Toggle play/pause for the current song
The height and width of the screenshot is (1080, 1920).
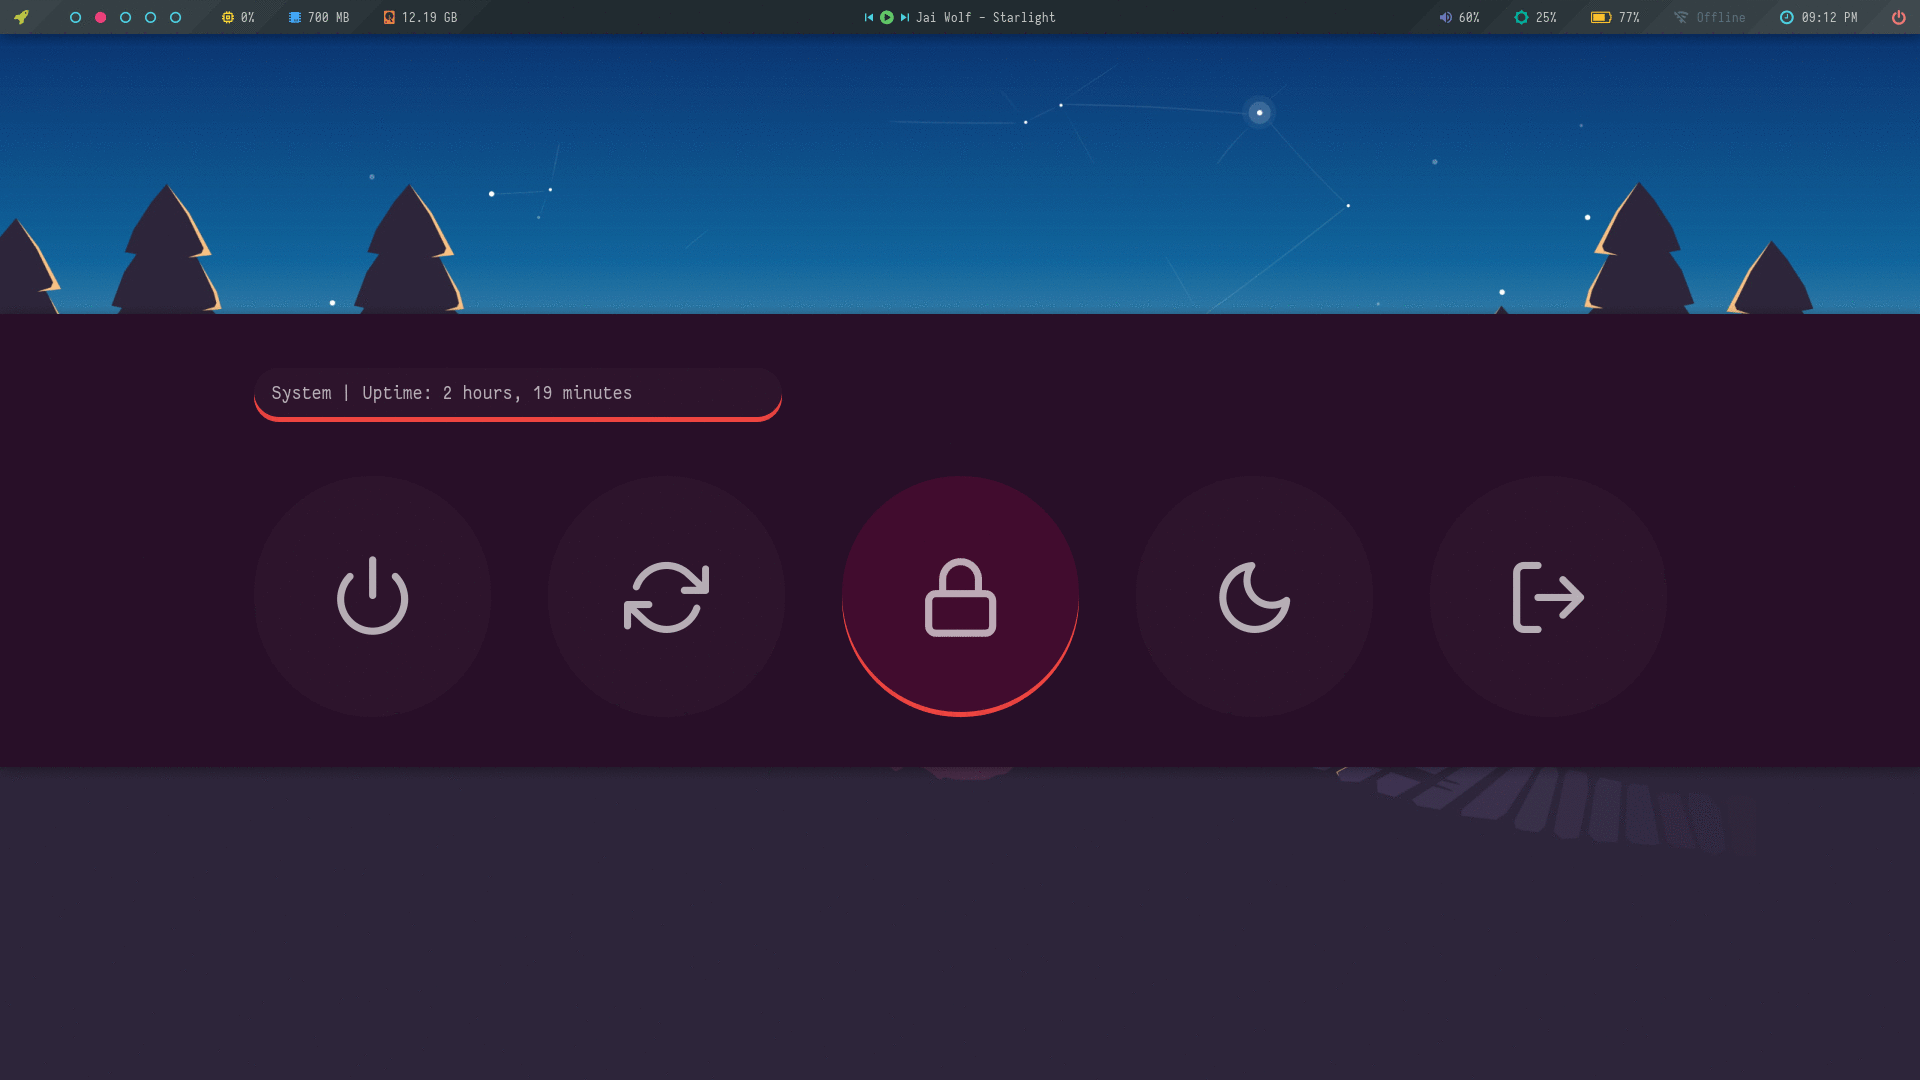(886, 17)
